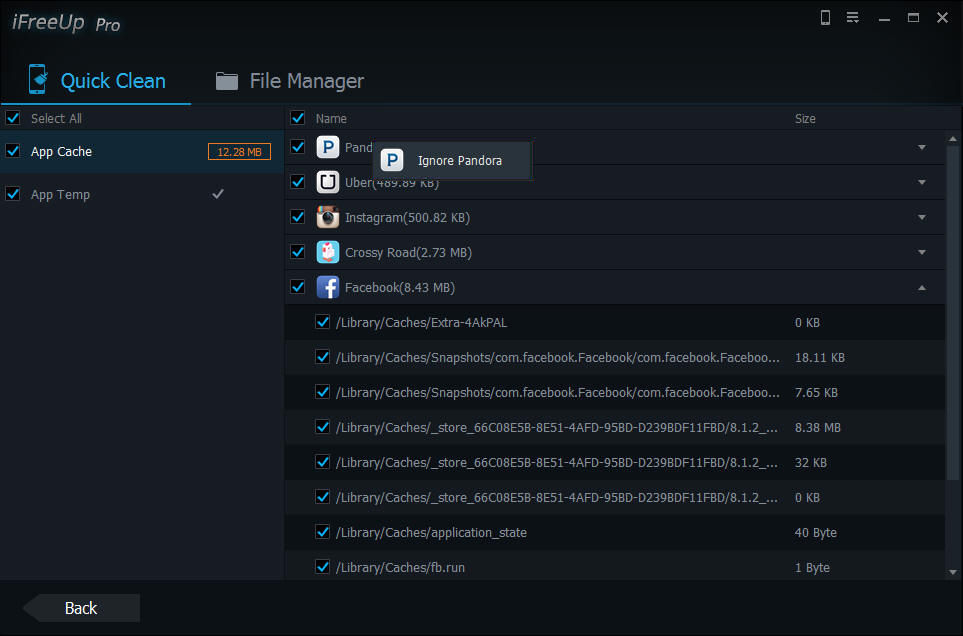
Task: Select the /Library/Caches/fb.run path
Action: 400,568
